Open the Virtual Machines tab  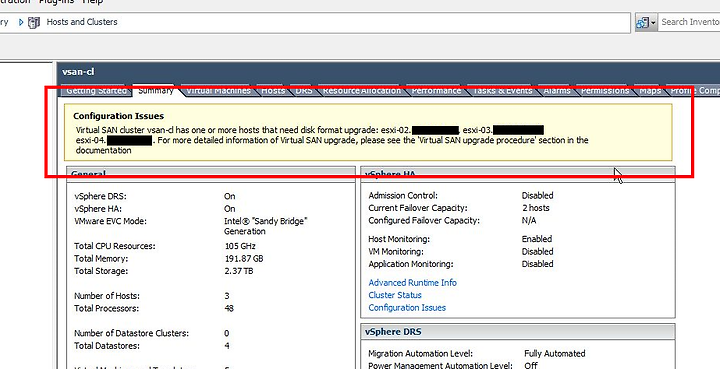(x=219, y=90)
